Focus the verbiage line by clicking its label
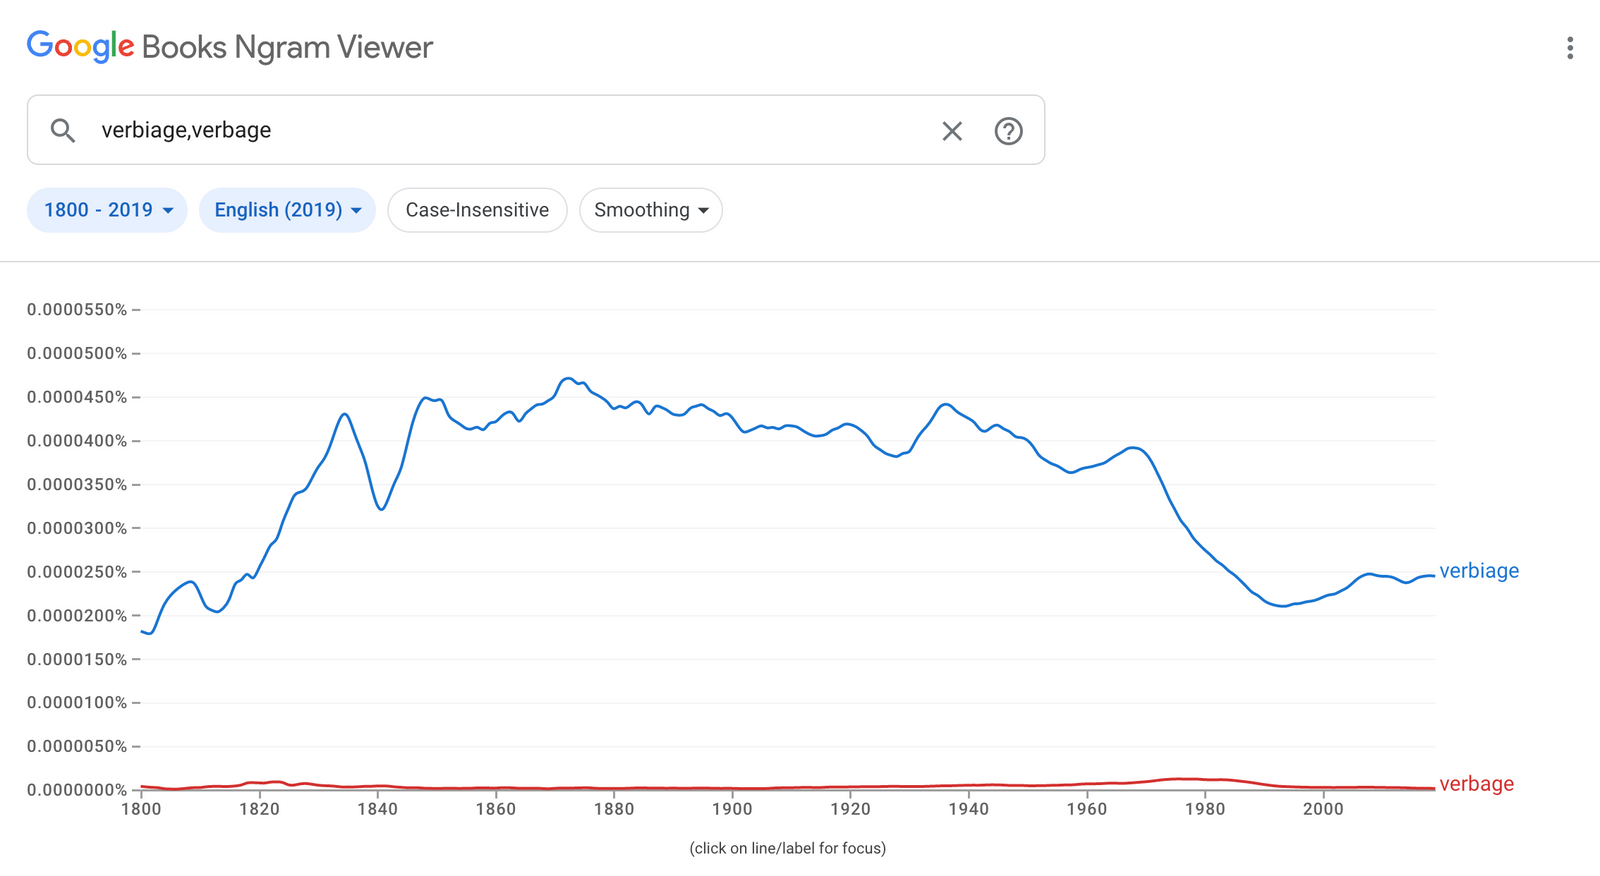This screenshot has width=1600, height=876. pyautogui.click(x=1478, y=570)
